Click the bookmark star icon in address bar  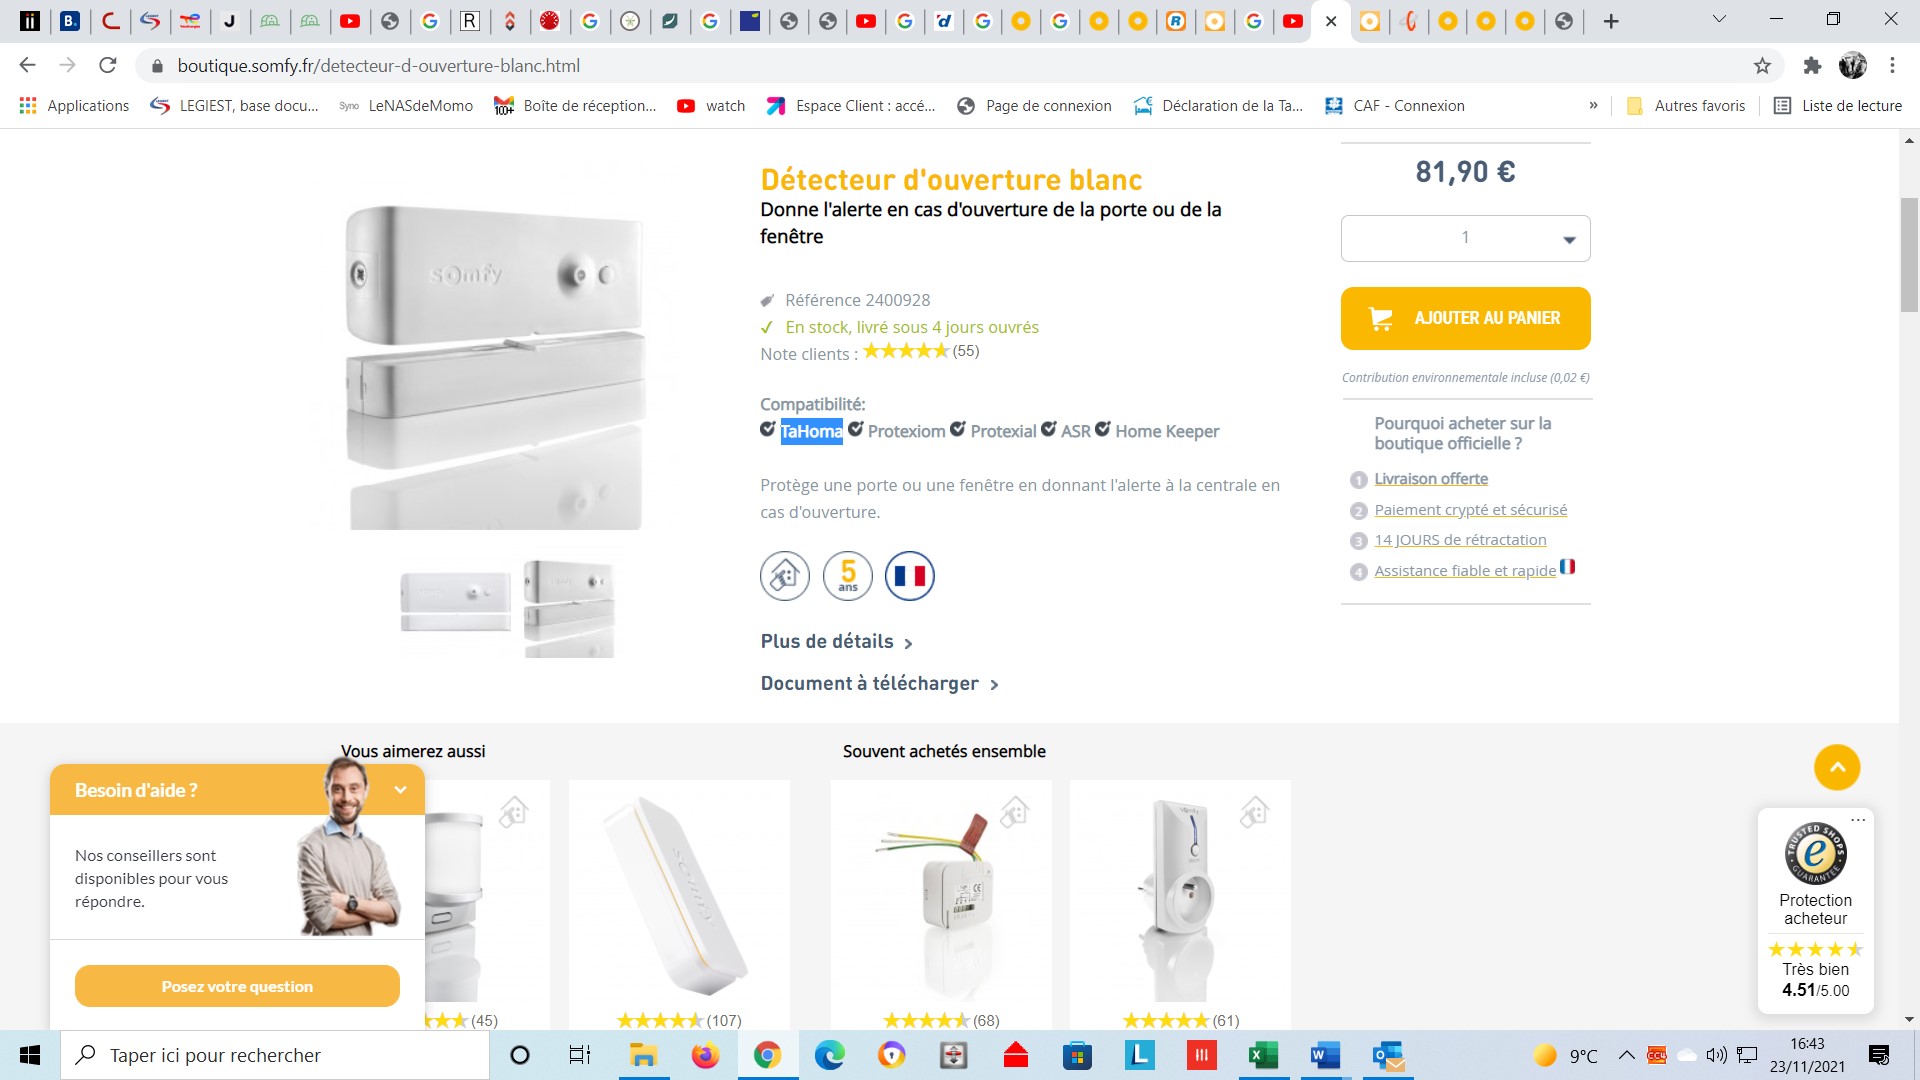pyautogui.click(x=1762, y=66)
